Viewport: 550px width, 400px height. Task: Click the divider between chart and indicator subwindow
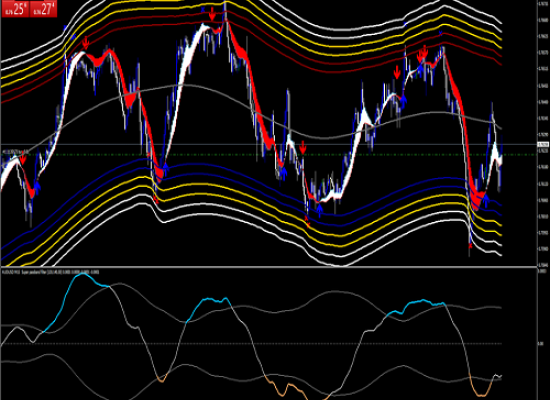(269, 268)
